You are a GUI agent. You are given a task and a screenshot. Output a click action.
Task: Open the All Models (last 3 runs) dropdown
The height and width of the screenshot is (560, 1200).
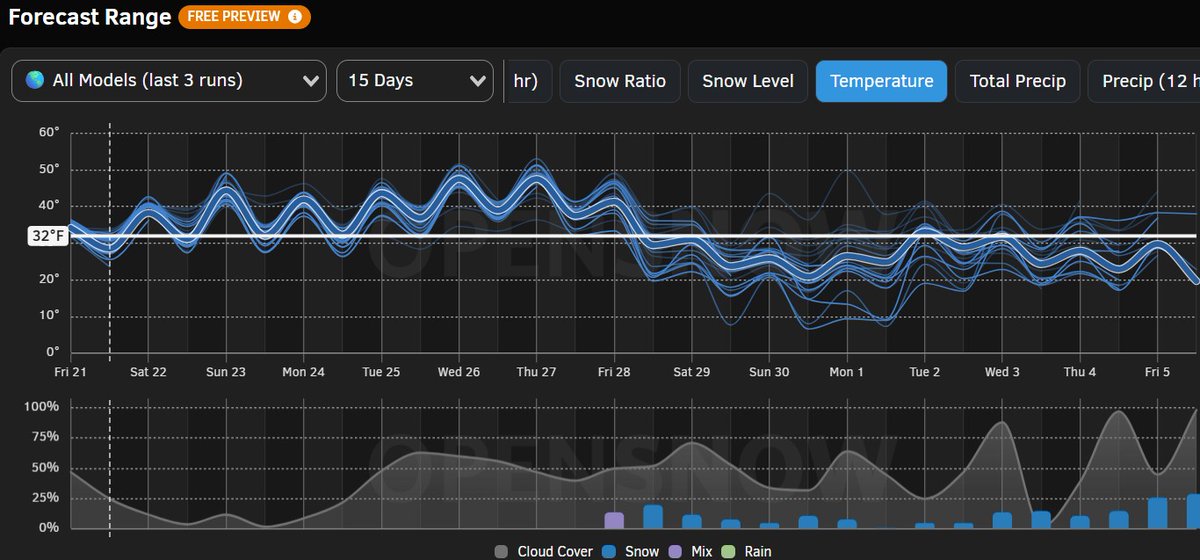pyautogui.click(x=169, y=81)
